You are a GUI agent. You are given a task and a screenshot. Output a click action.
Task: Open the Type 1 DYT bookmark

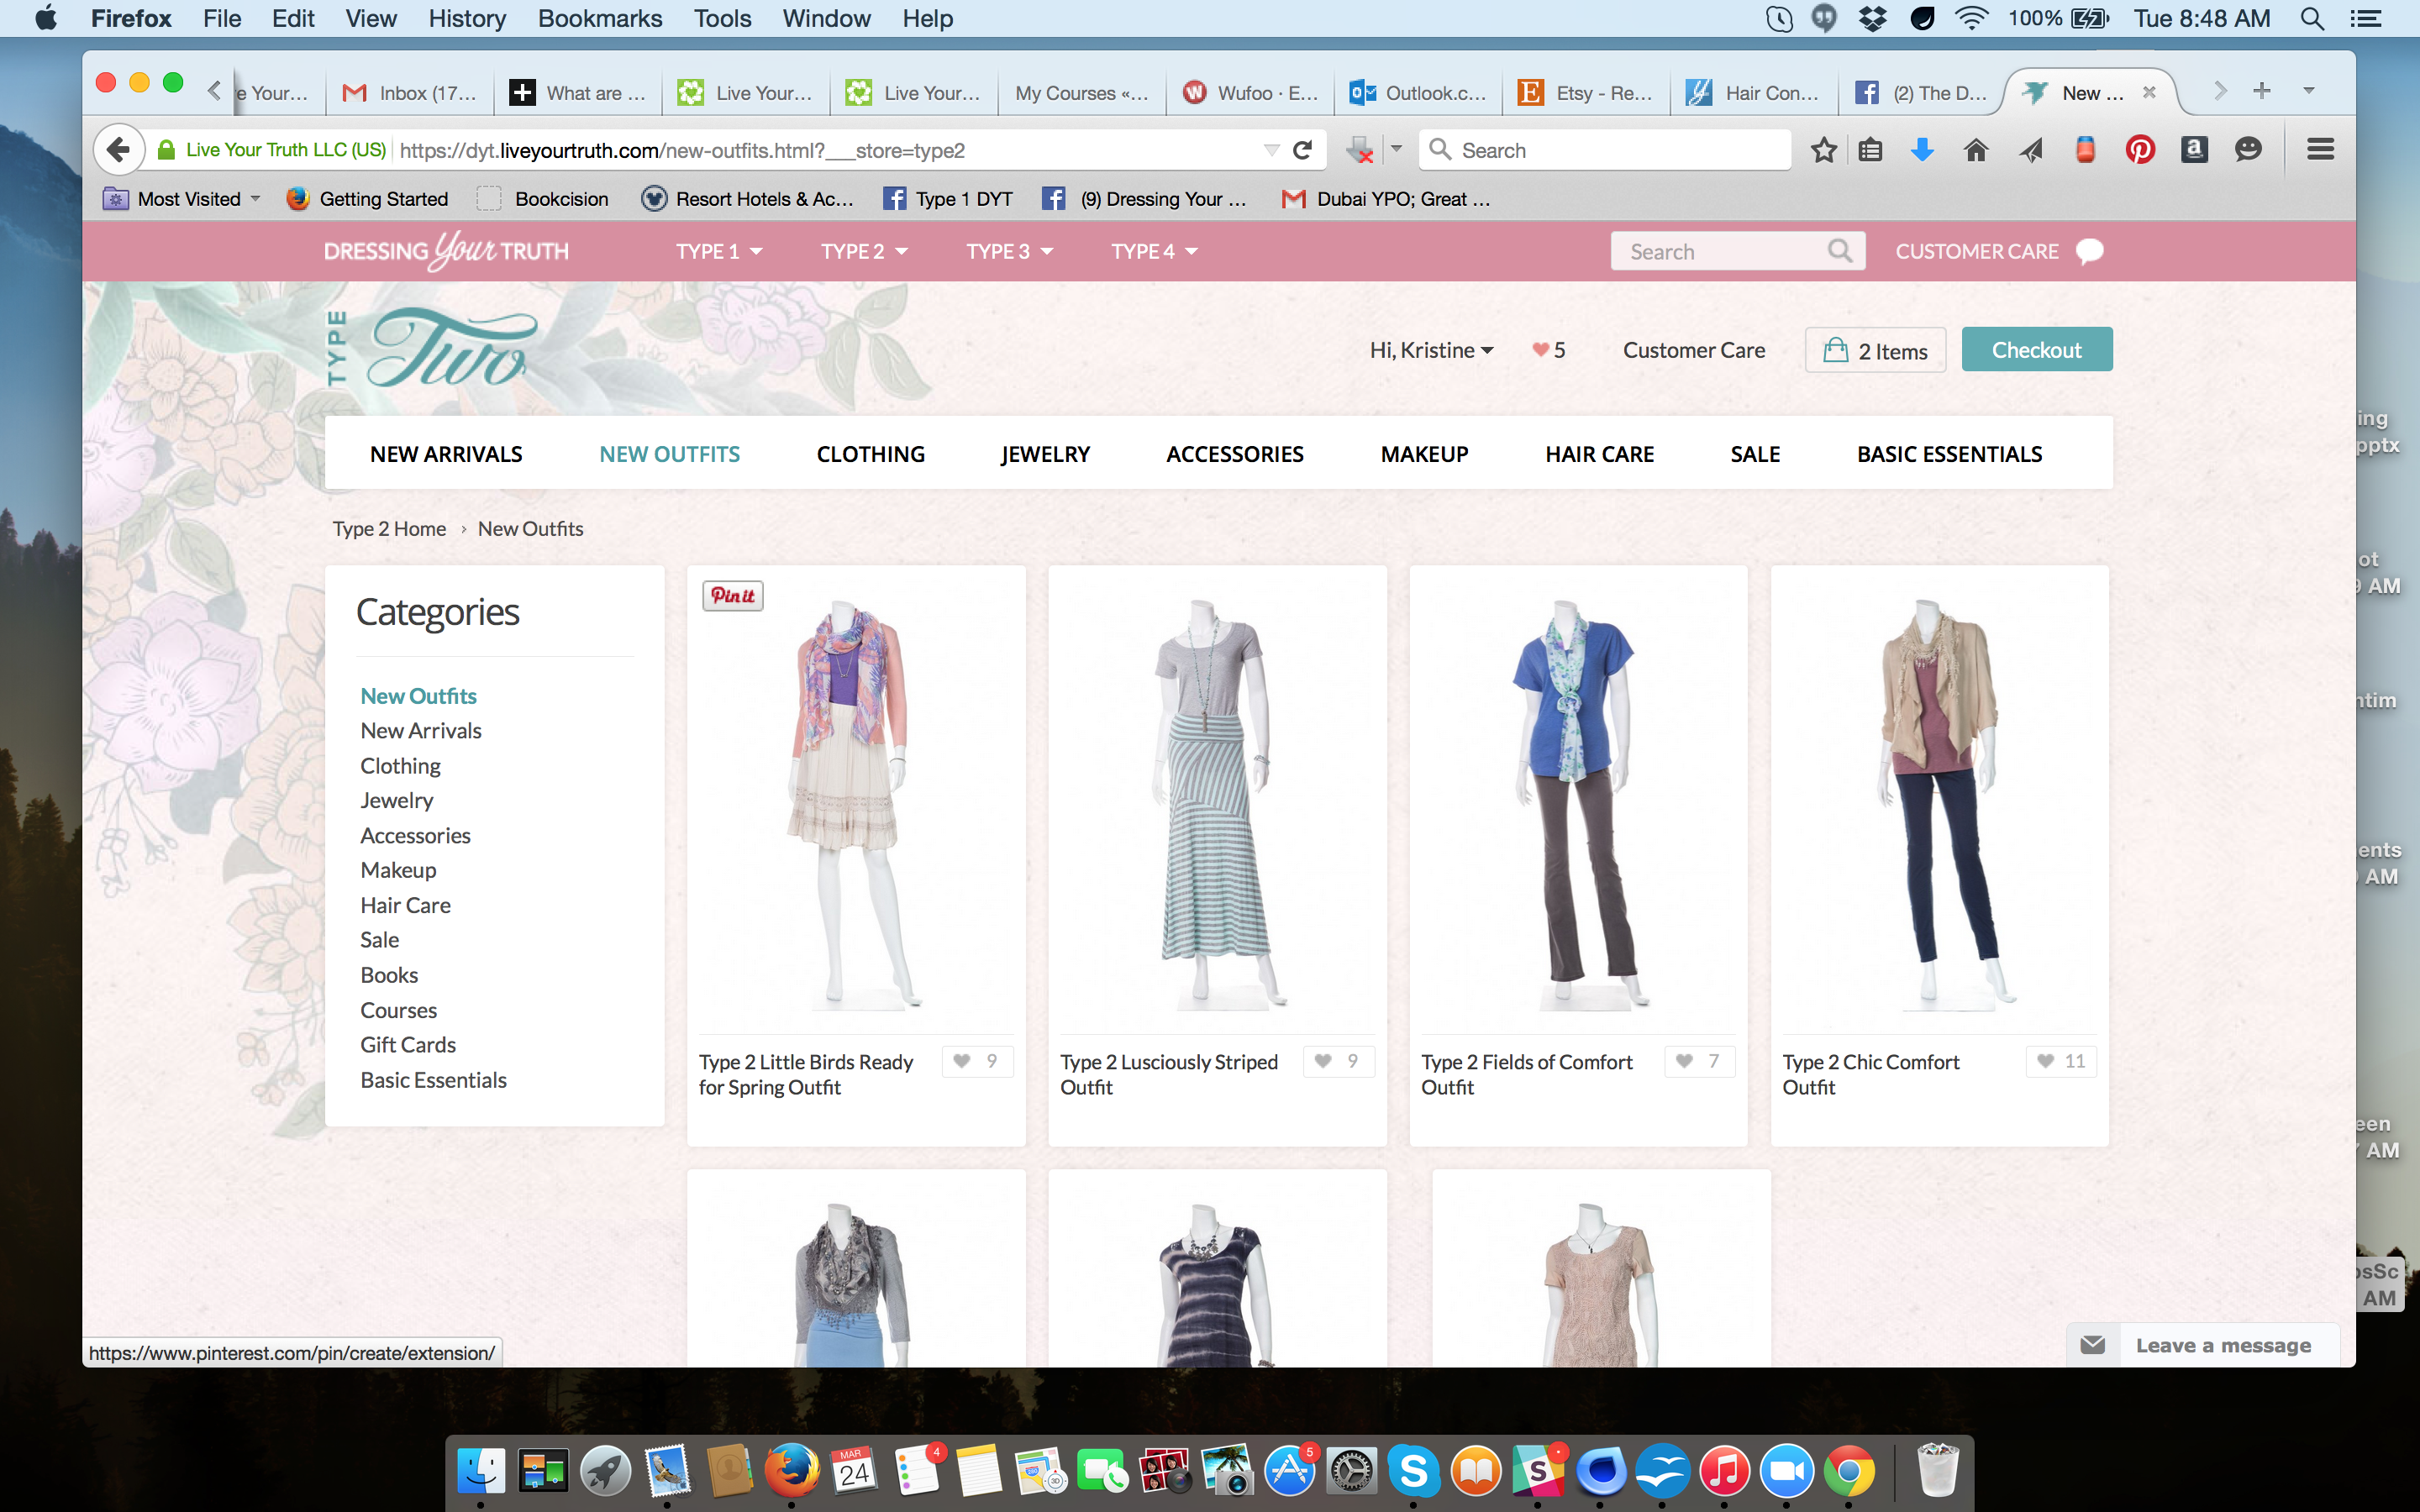pyautogui.click(x=948, y=199)
